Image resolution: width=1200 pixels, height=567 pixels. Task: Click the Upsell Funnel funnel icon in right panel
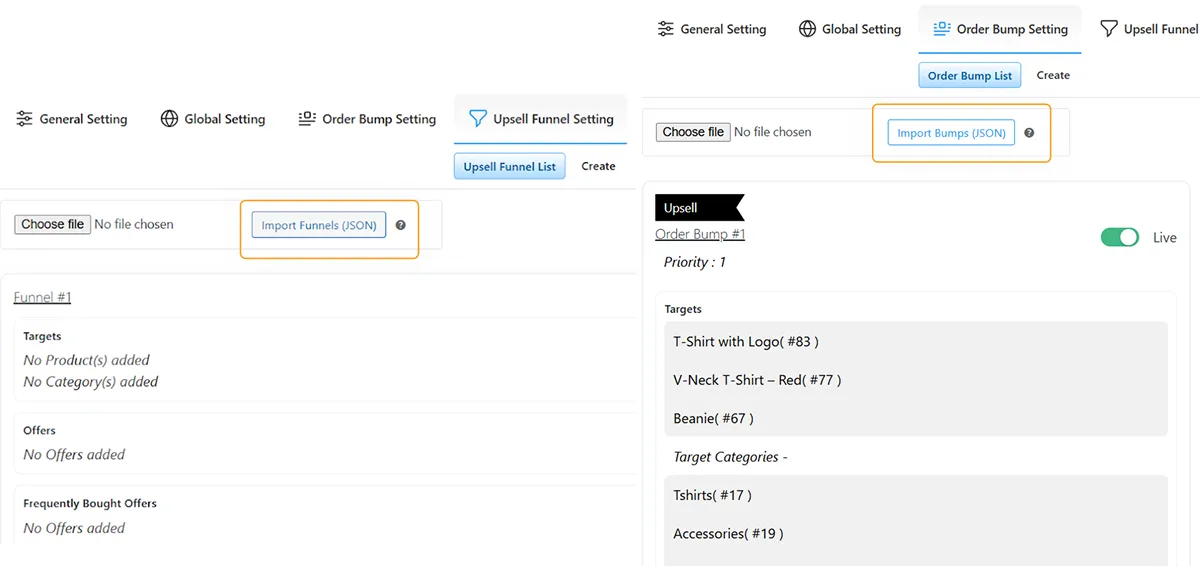click(1108, 29)
